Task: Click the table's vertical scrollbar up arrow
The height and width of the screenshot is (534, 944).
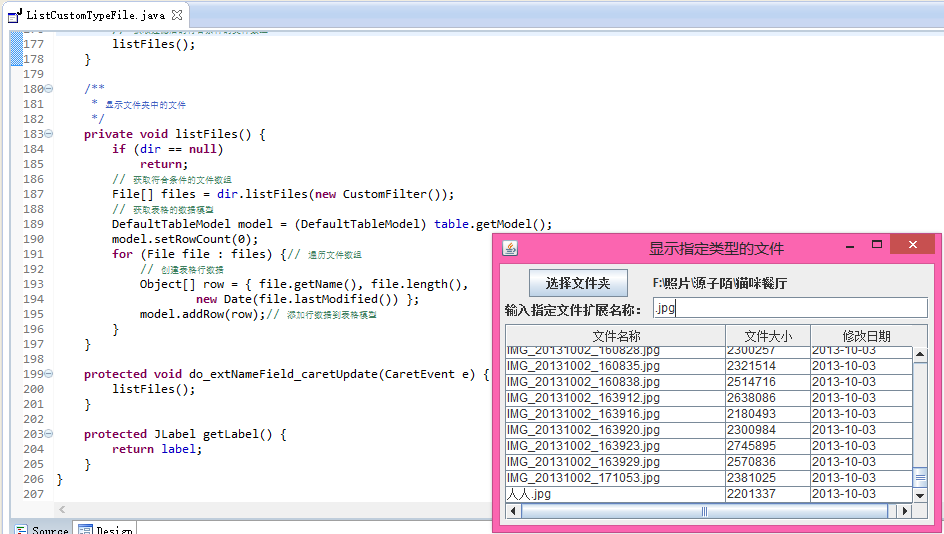Action: click(x=920, y=355)
